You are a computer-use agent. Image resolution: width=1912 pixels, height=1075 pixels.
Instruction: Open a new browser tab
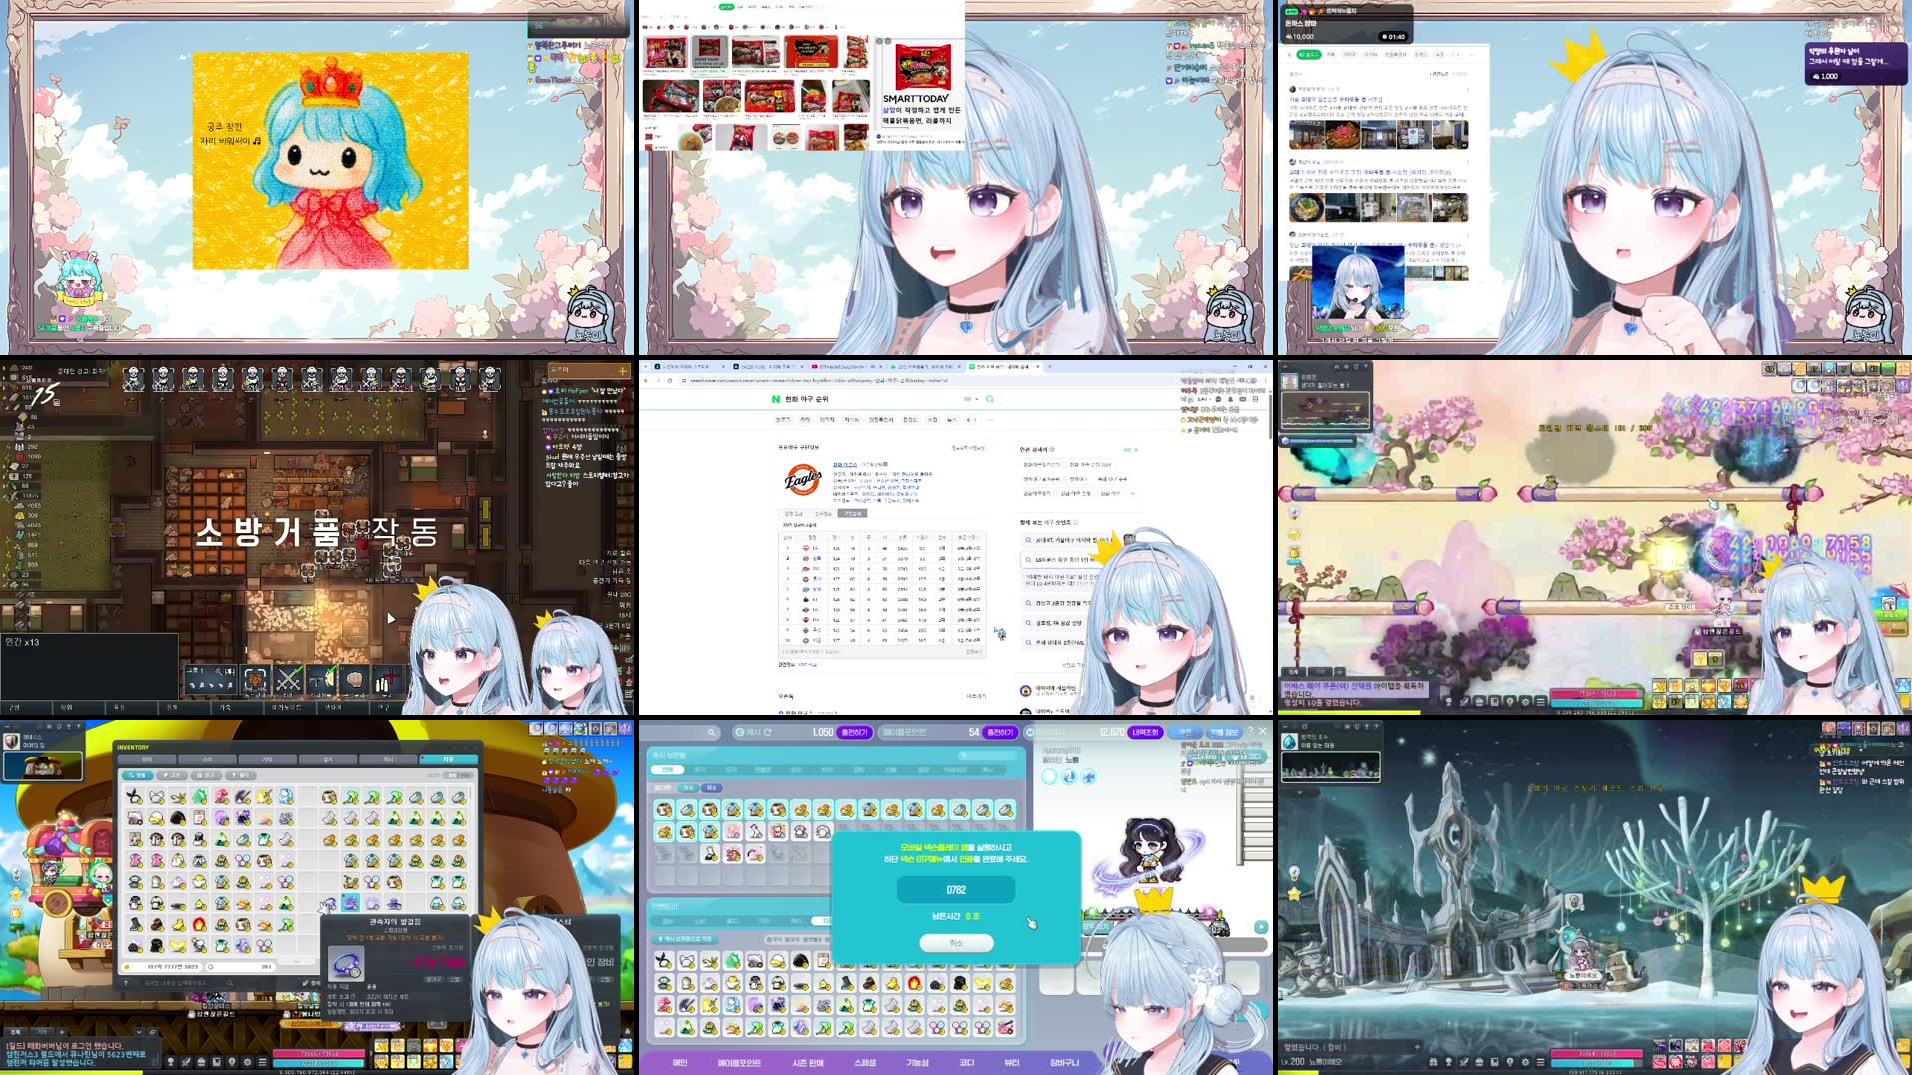point(1048,366)
